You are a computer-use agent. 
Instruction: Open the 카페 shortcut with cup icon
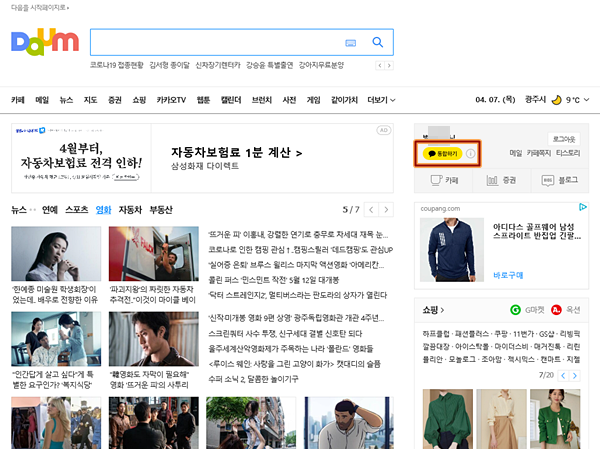click(444, 180)
